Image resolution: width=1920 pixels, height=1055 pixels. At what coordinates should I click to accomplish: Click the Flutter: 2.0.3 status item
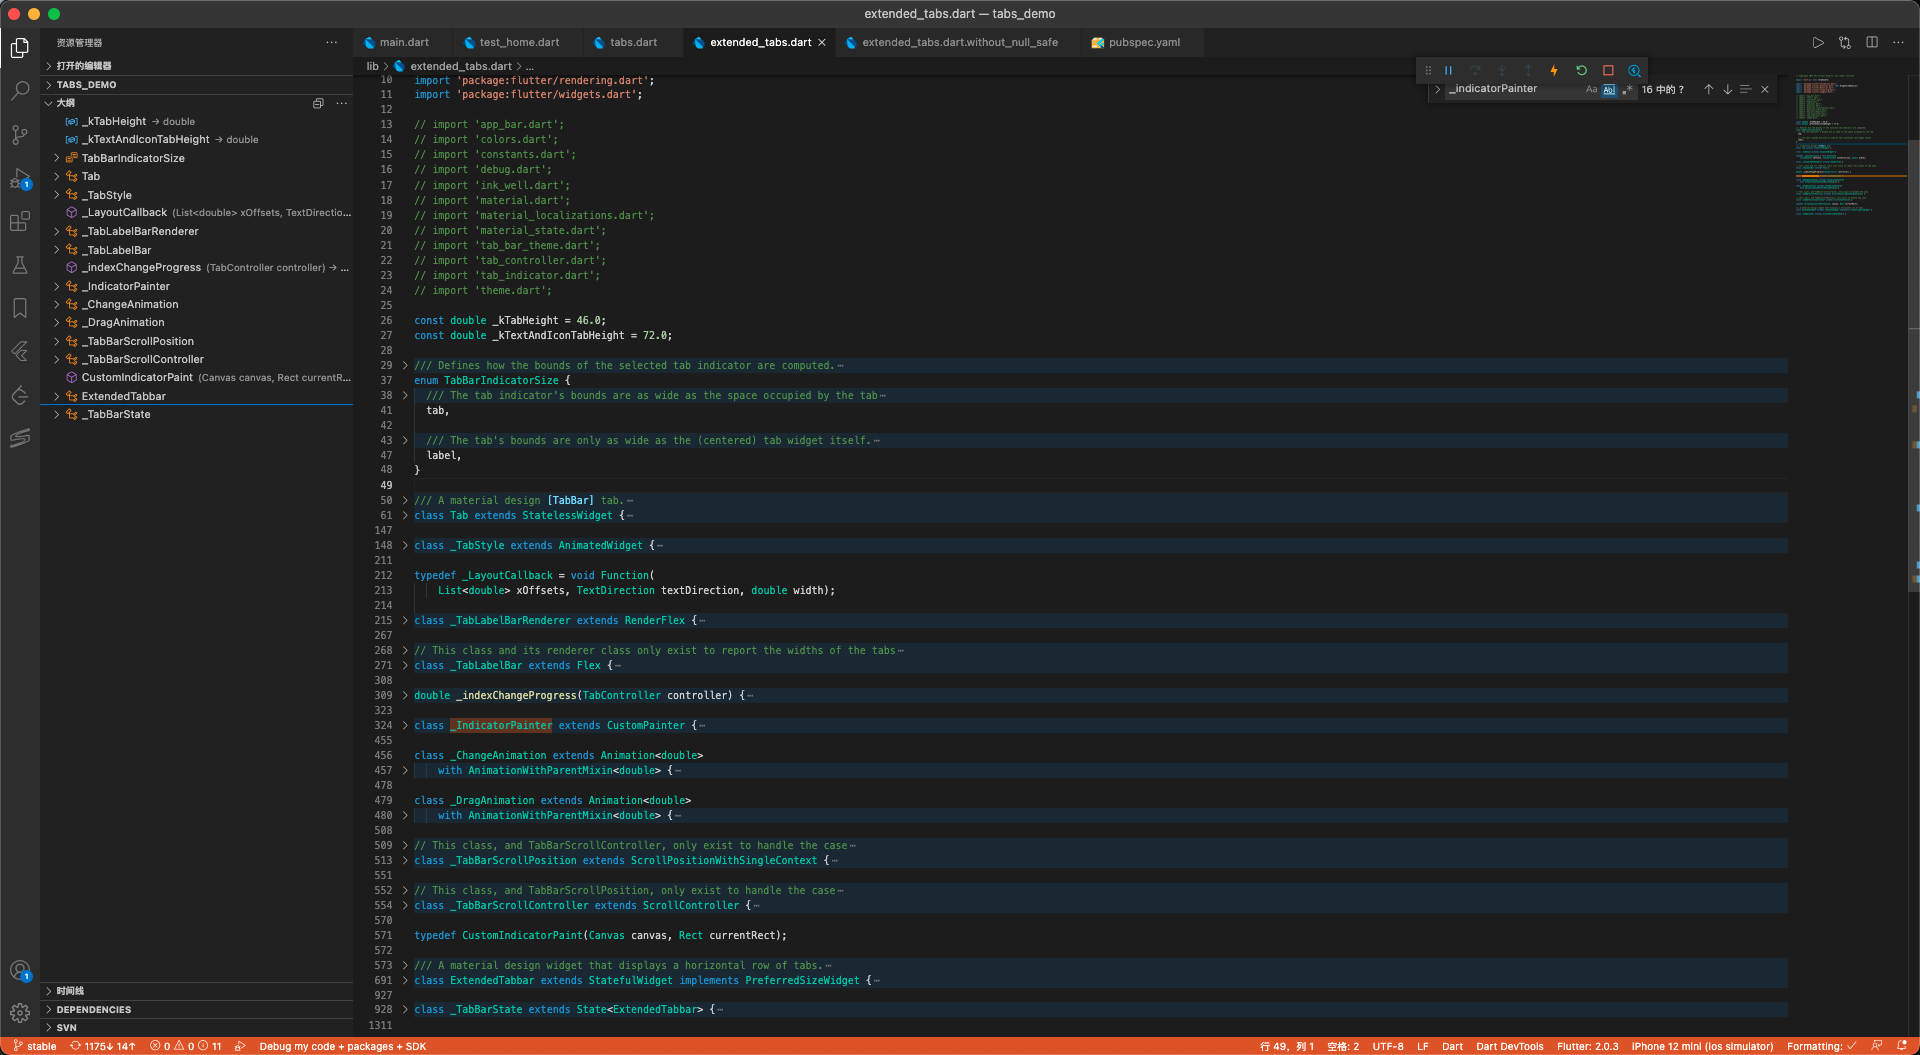click(1587, 1046)
